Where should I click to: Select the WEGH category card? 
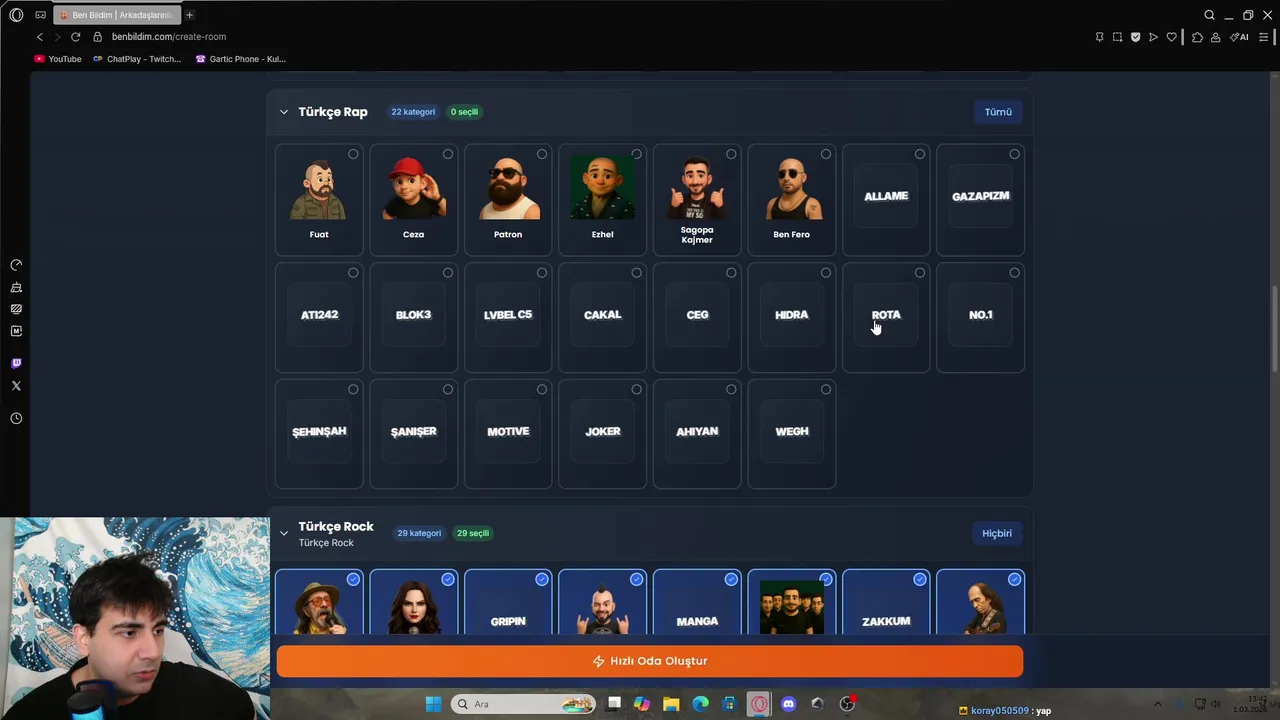792,434
